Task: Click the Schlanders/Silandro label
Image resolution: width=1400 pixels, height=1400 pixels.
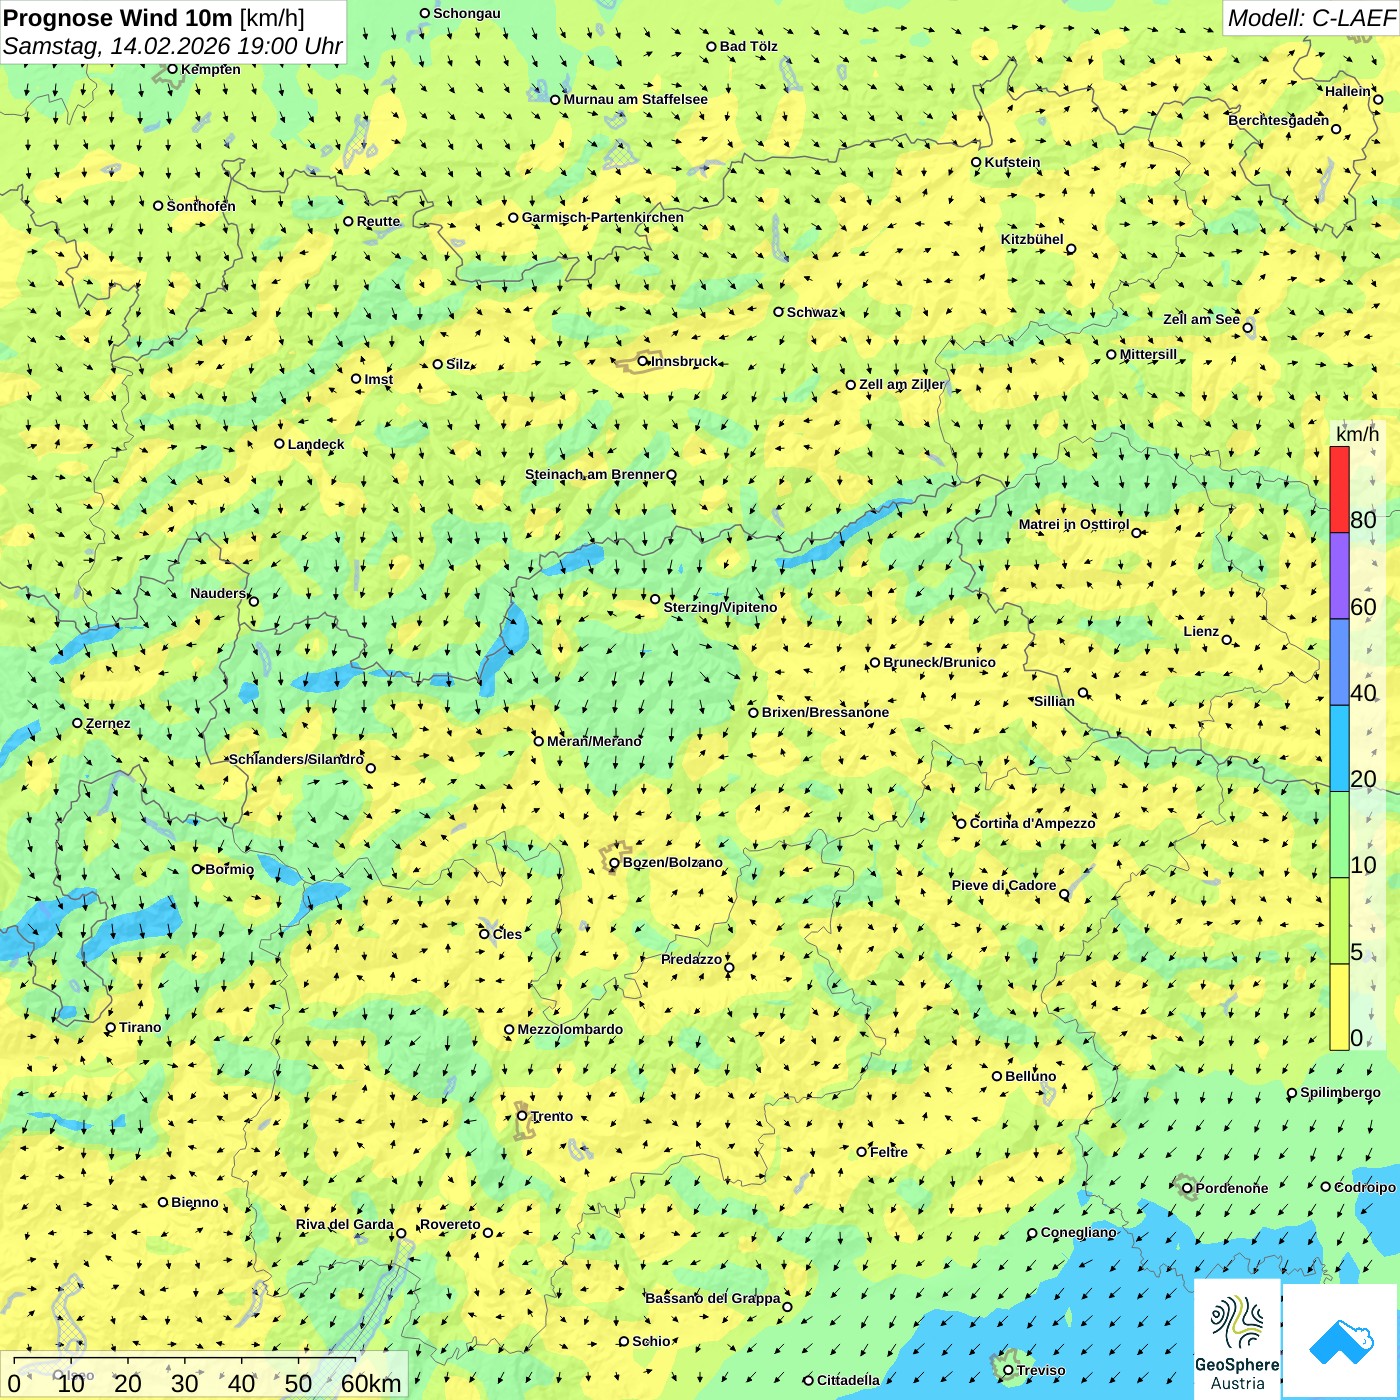Action: pyautogui.click(x=296, y=759)
